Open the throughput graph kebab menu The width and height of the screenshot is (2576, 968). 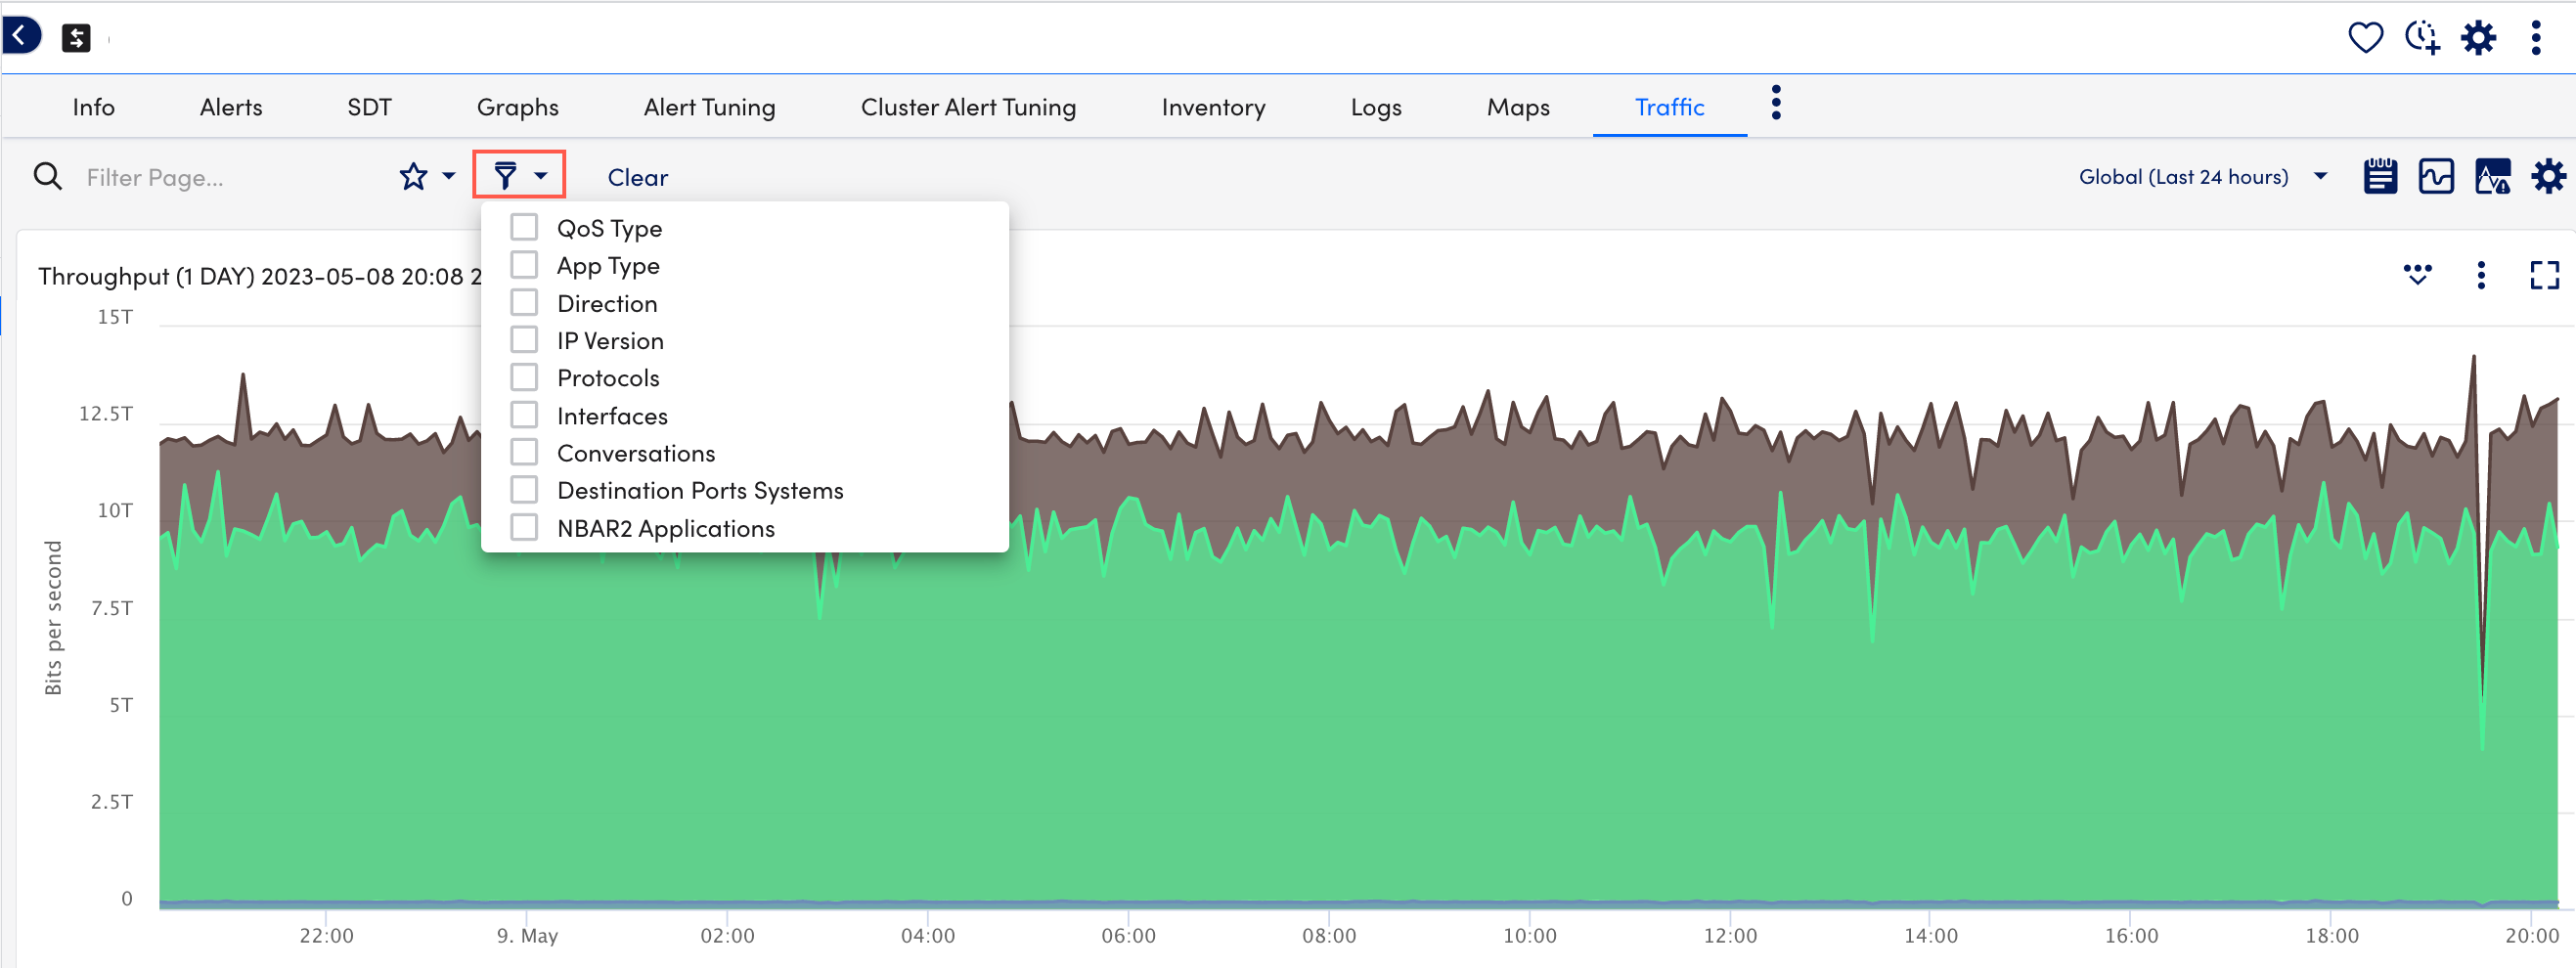click(2480, 275)
